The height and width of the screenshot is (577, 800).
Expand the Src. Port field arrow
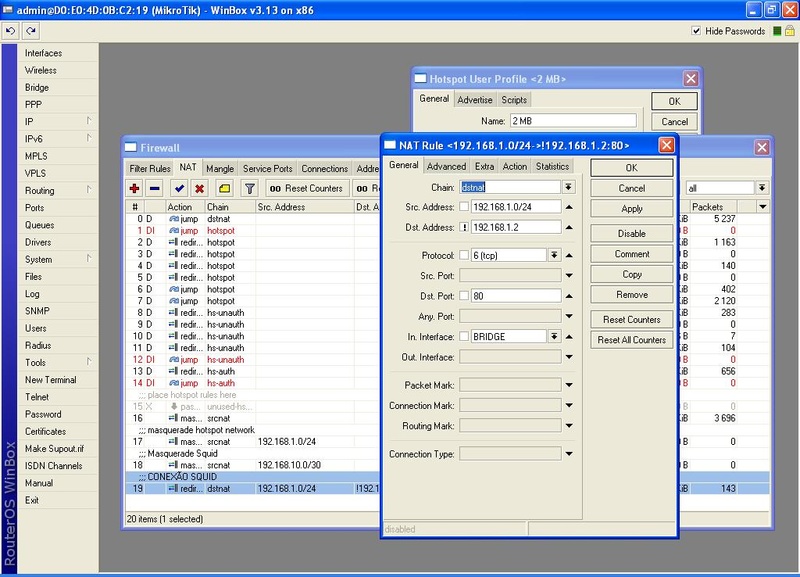click(x=569, y=275)
